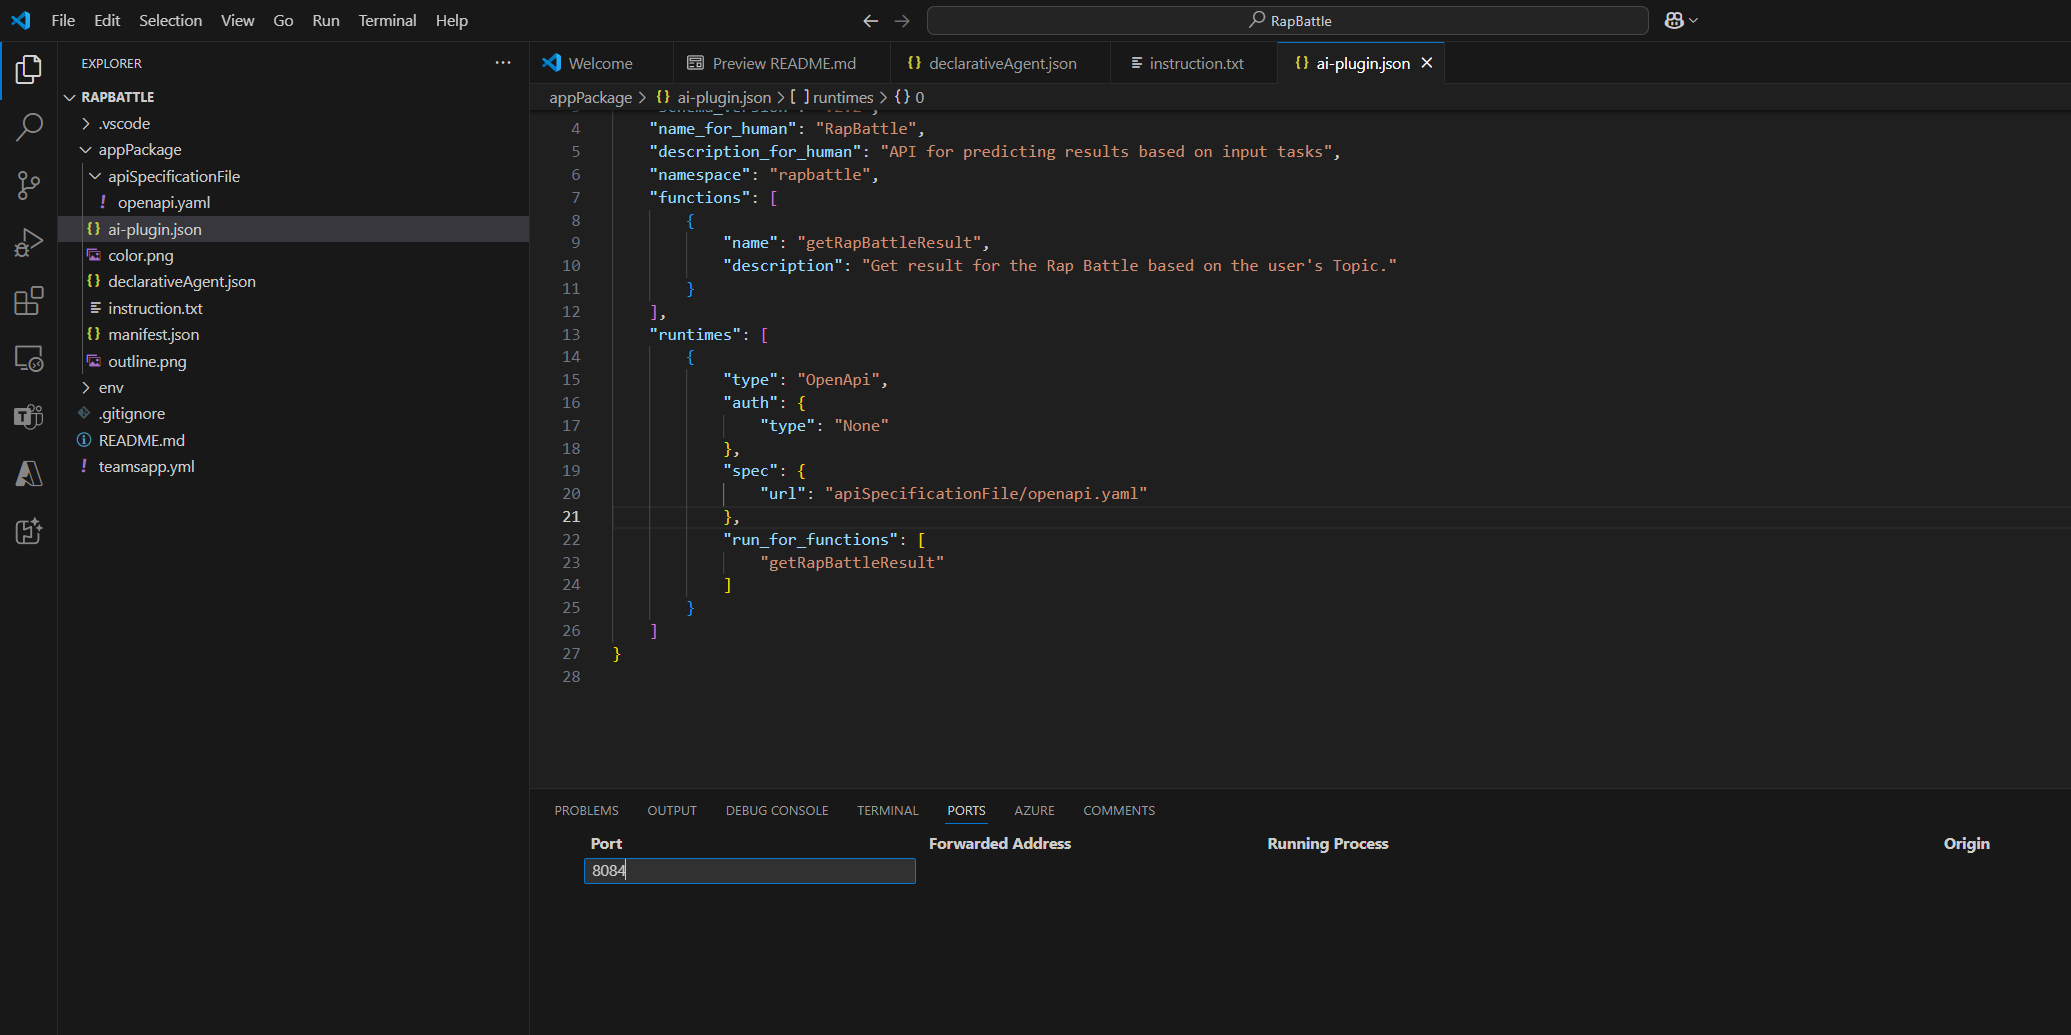Open teamsapp.yml in the explorer
Screen dimensions: 2071x1035
pyautogui.click(x=146, y=466)
